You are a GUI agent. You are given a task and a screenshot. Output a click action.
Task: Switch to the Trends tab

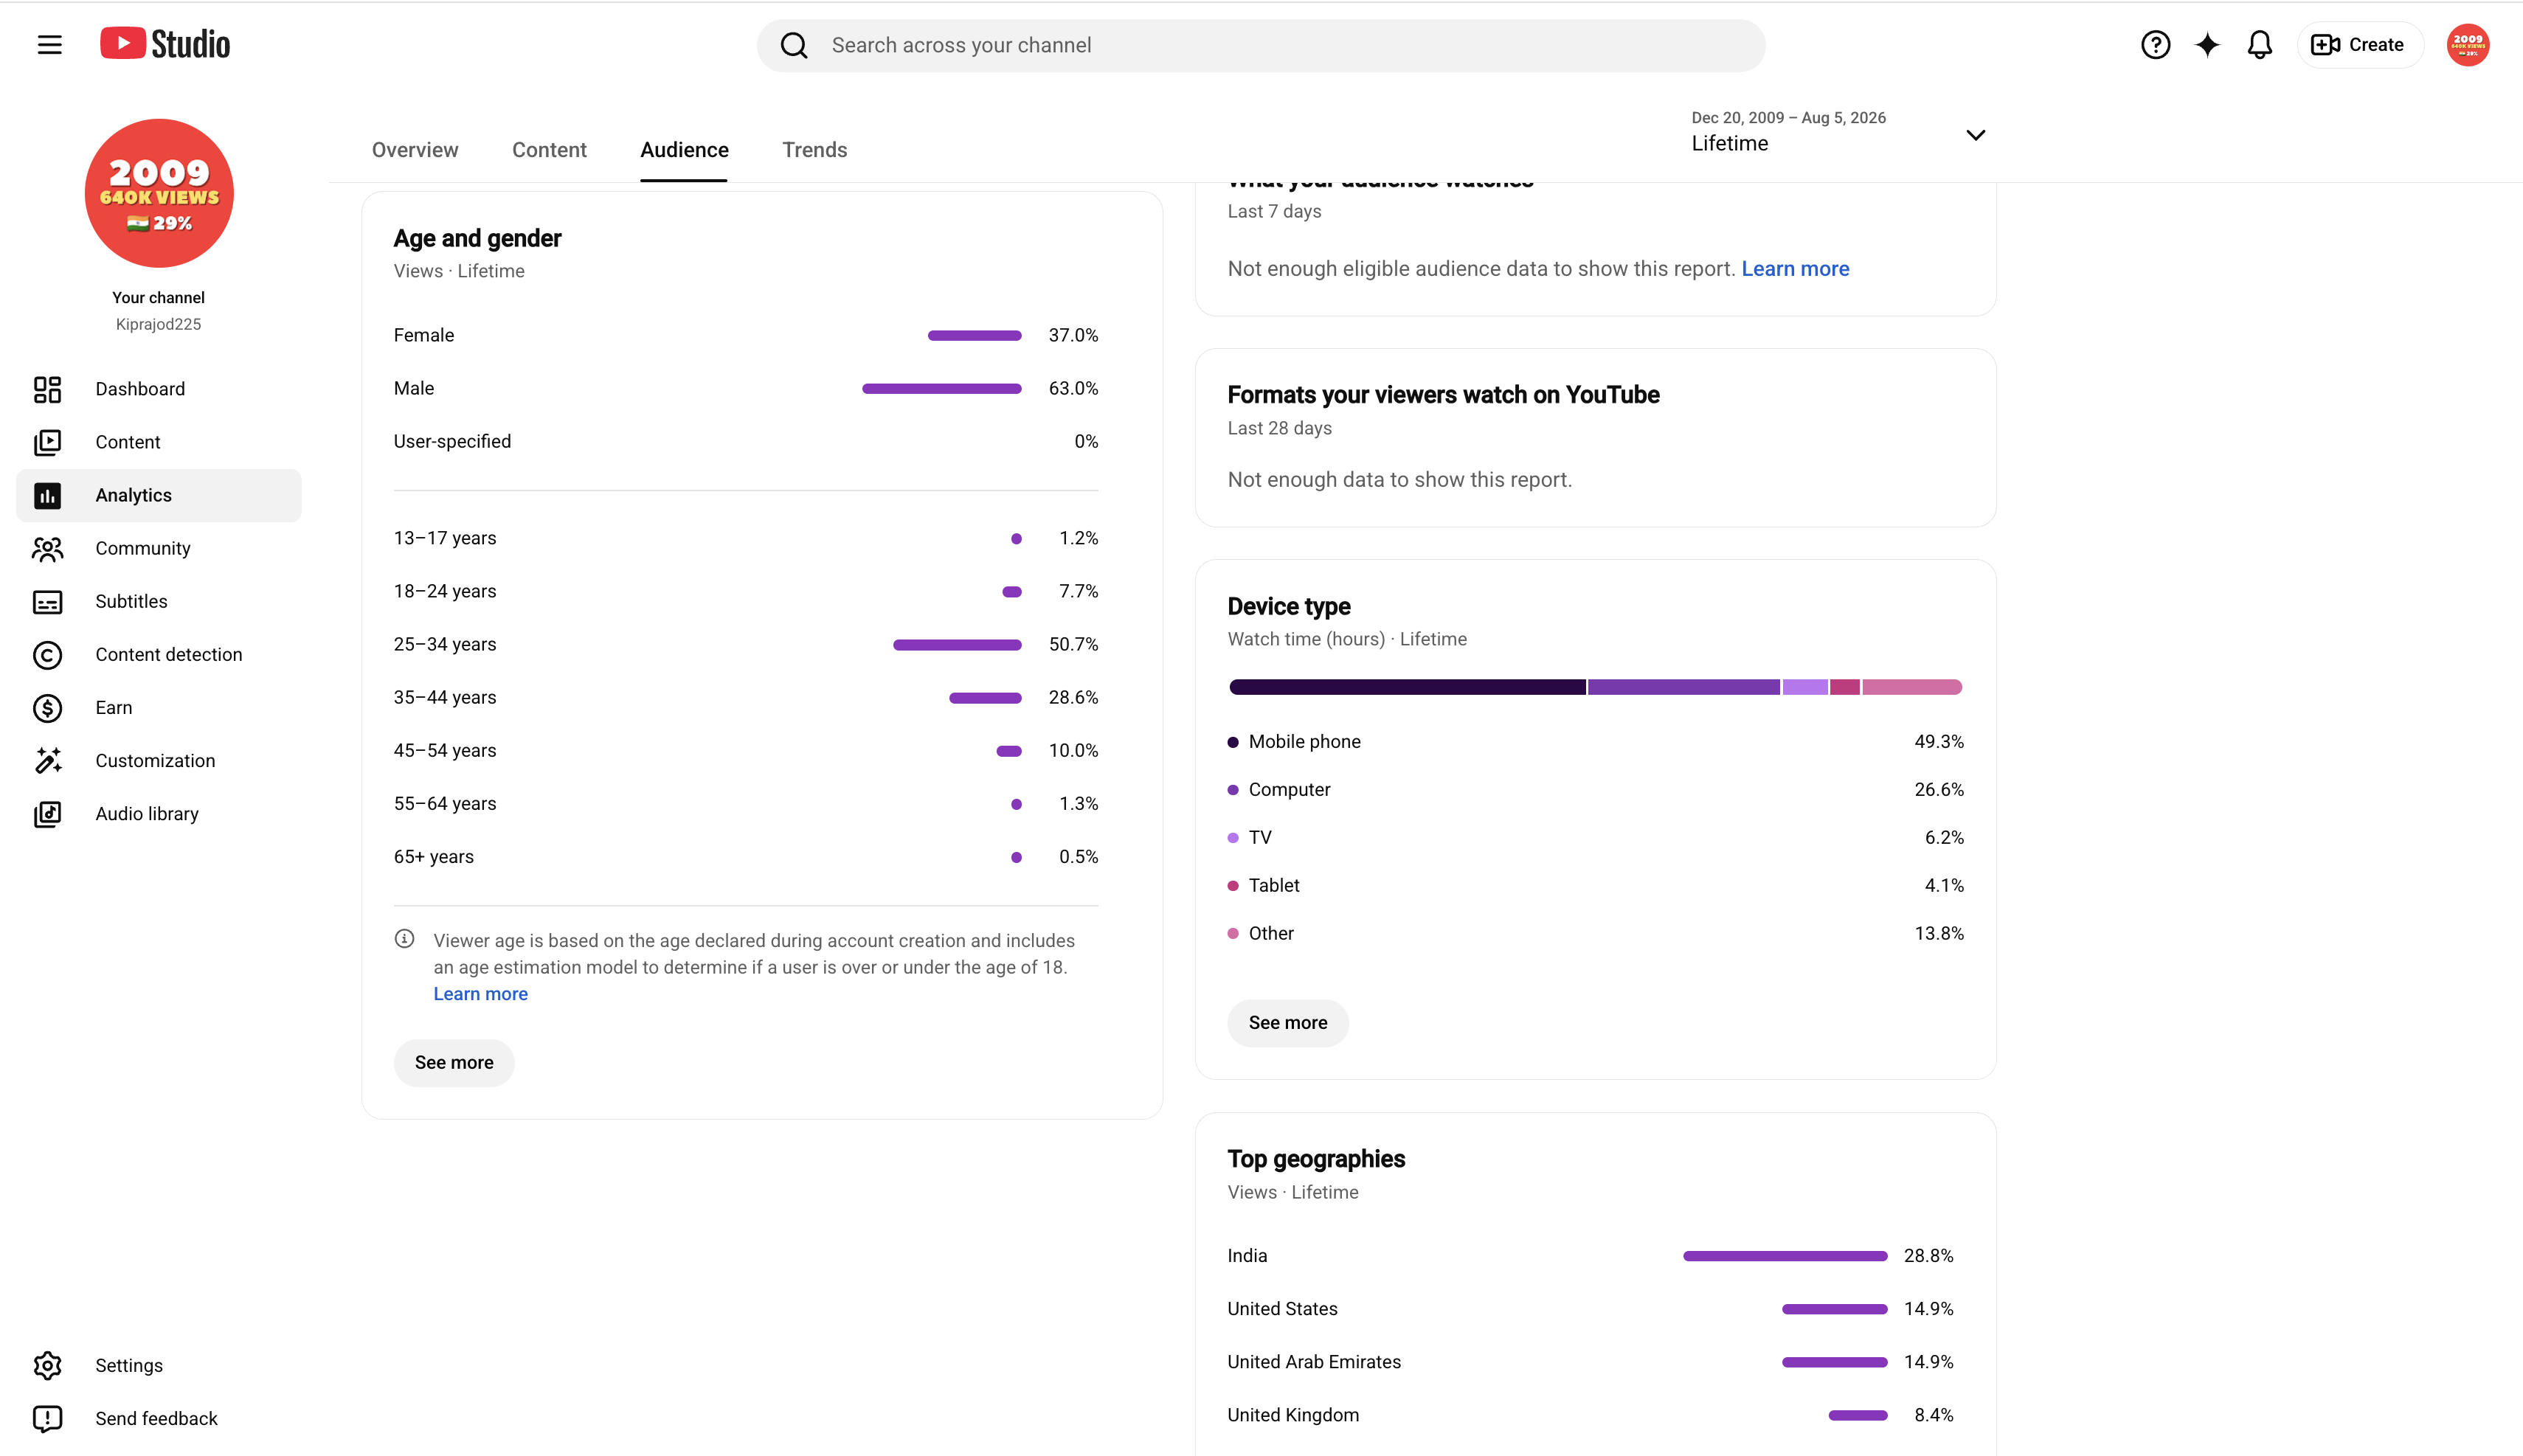point(814,150)
